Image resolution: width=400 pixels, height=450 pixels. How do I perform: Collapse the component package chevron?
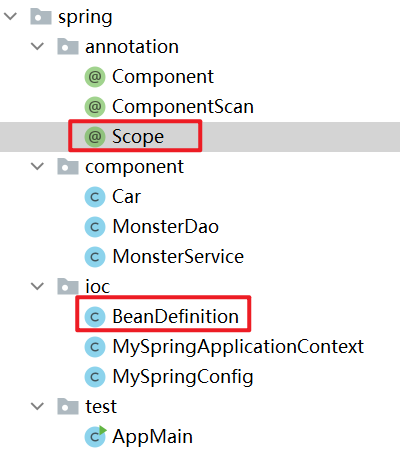coord(37,166)
